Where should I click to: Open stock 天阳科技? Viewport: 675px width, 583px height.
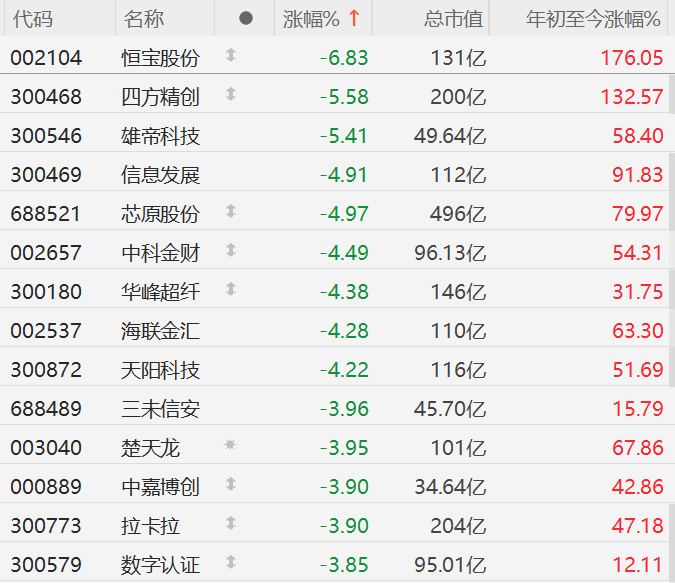tap(161, 370)
